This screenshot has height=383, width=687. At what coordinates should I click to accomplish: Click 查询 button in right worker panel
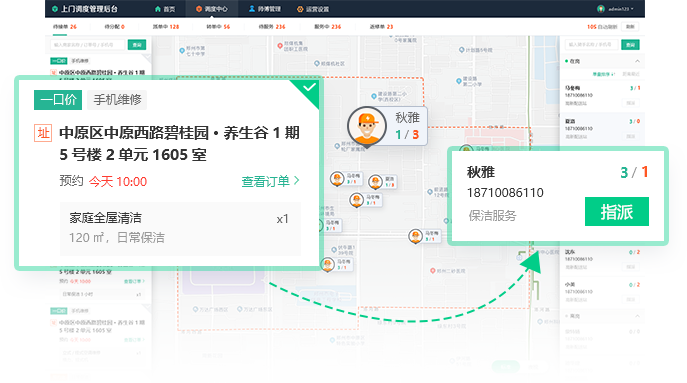pyautogui.click(x=630, y=45)
